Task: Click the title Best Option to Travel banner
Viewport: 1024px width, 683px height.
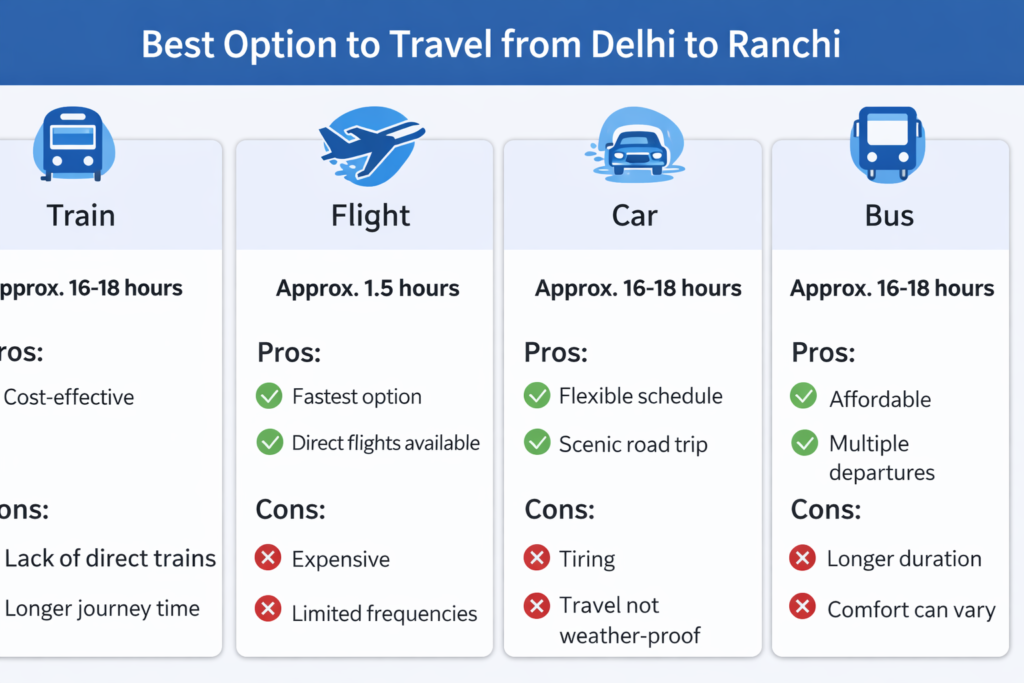Action: click(490, 46)
